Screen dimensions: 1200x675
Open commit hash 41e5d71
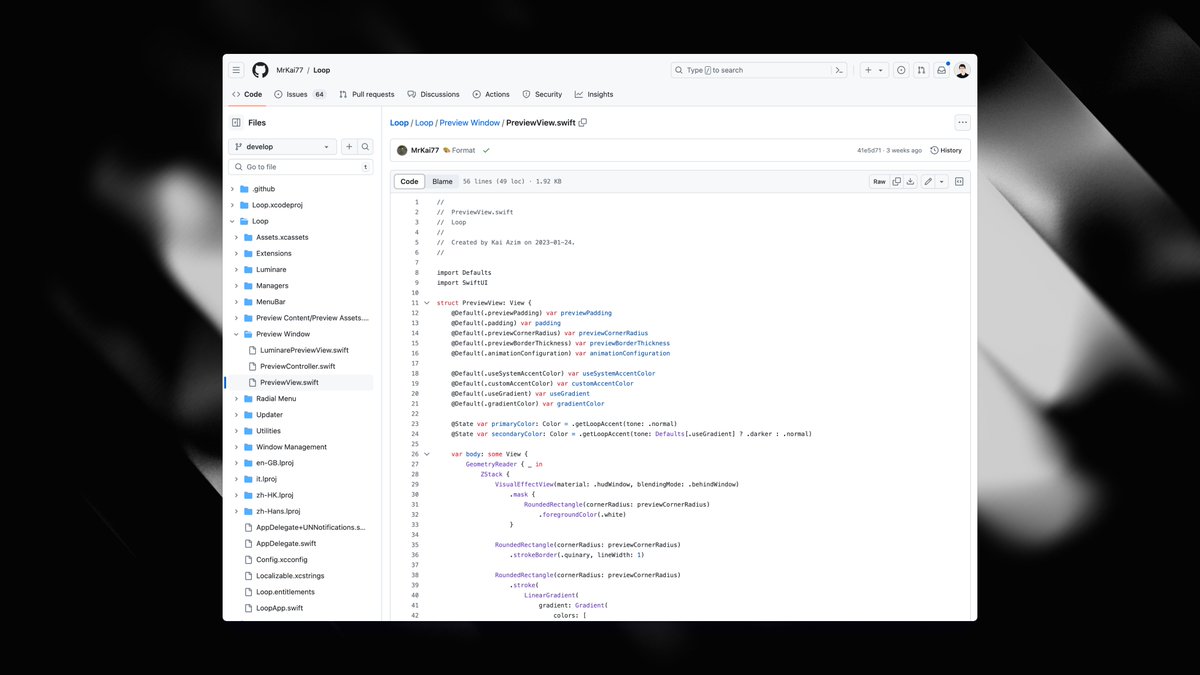(x=869, y=150)
